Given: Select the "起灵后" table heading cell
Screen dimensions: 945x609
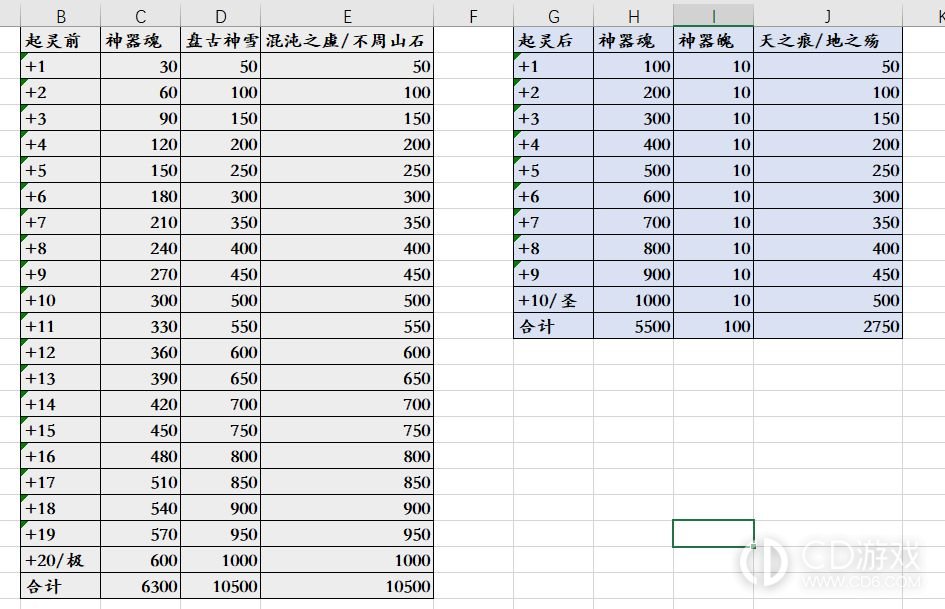Looking at the screenshot, I should pyautogui.click(x=553, y=40).
